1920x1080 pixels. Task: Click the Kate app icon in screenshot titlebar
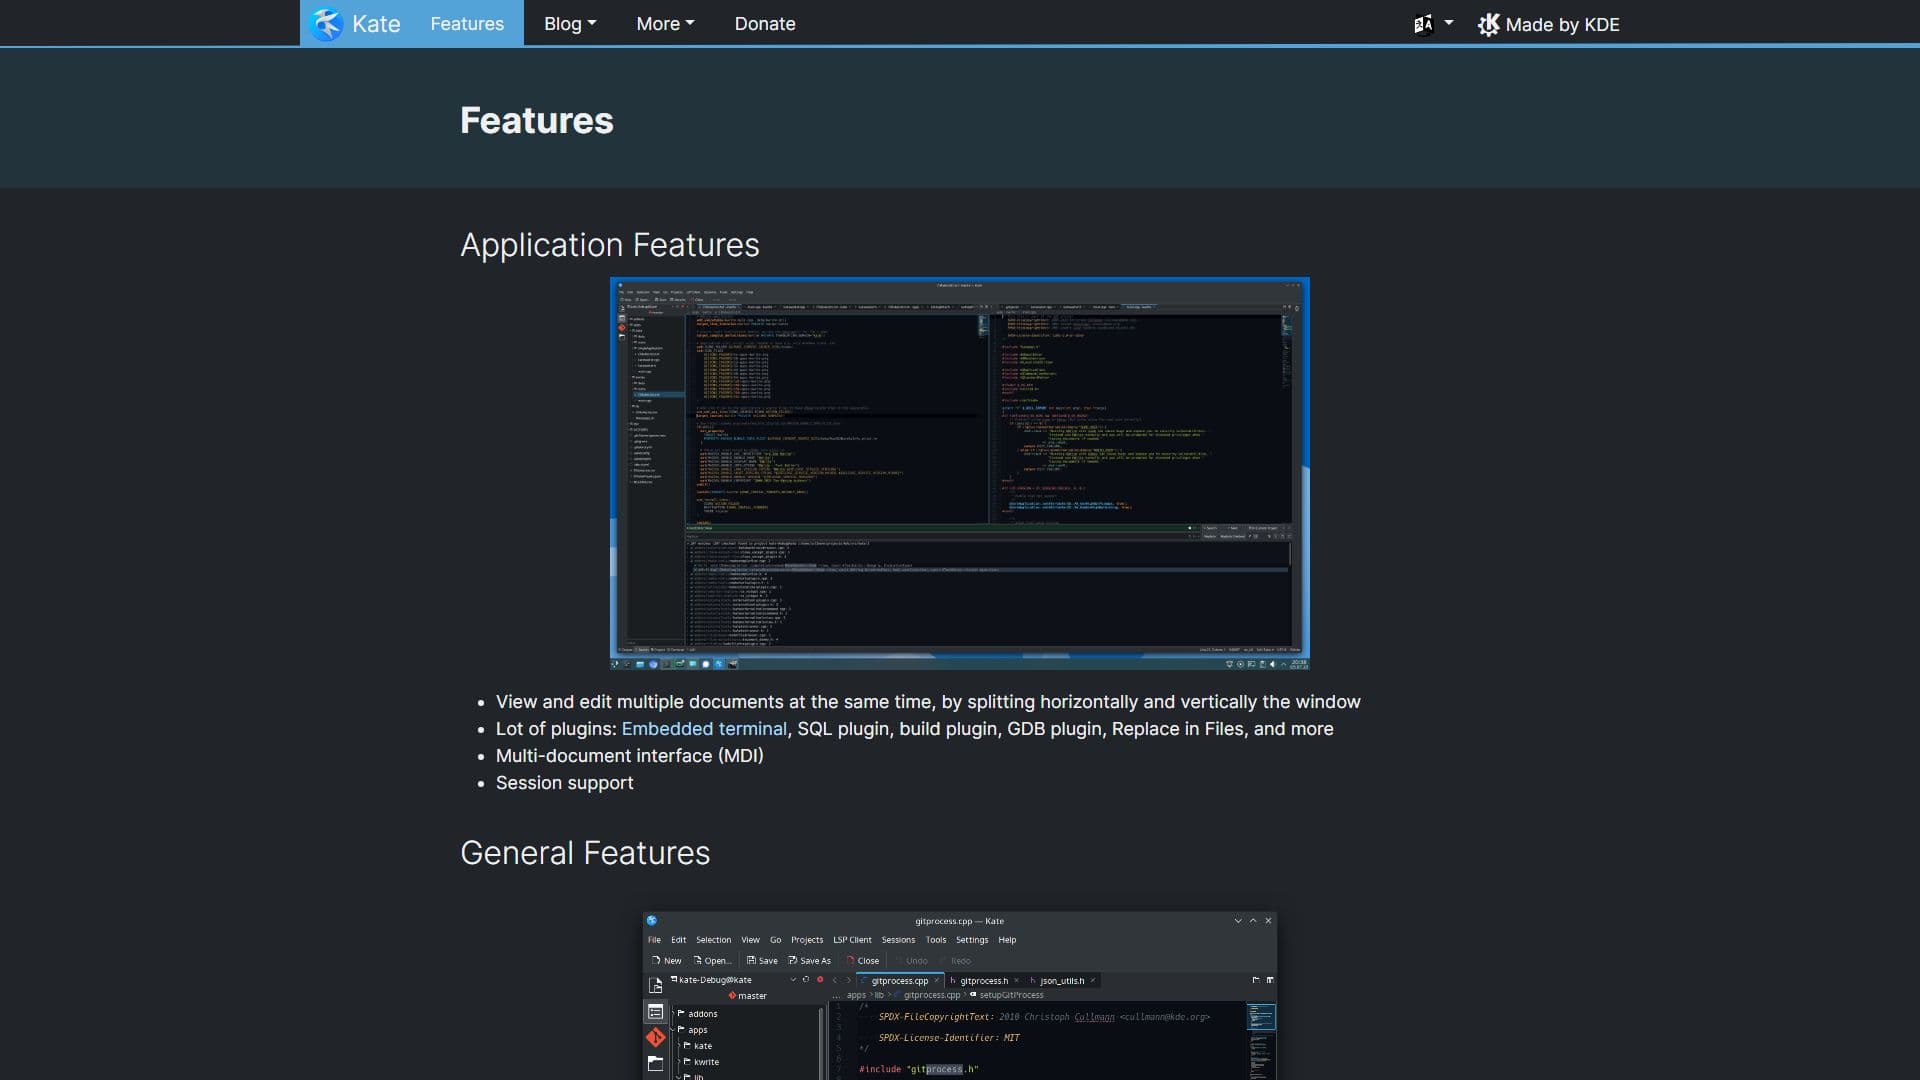652,921
